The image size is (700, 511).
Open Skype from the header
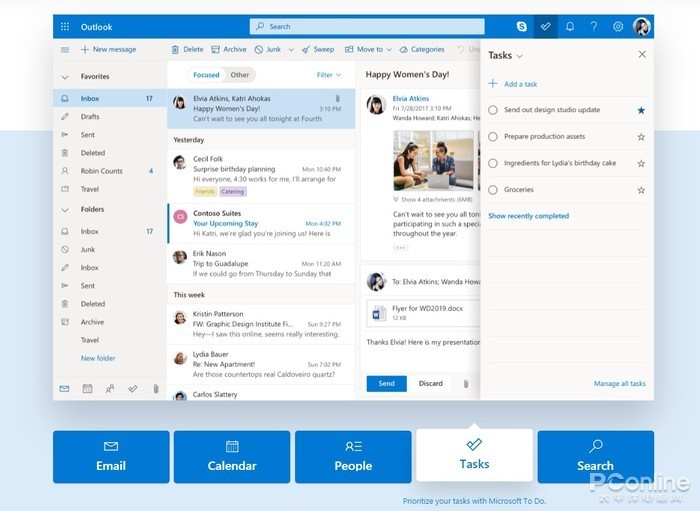pyautogui.click(x=521, y=26)
